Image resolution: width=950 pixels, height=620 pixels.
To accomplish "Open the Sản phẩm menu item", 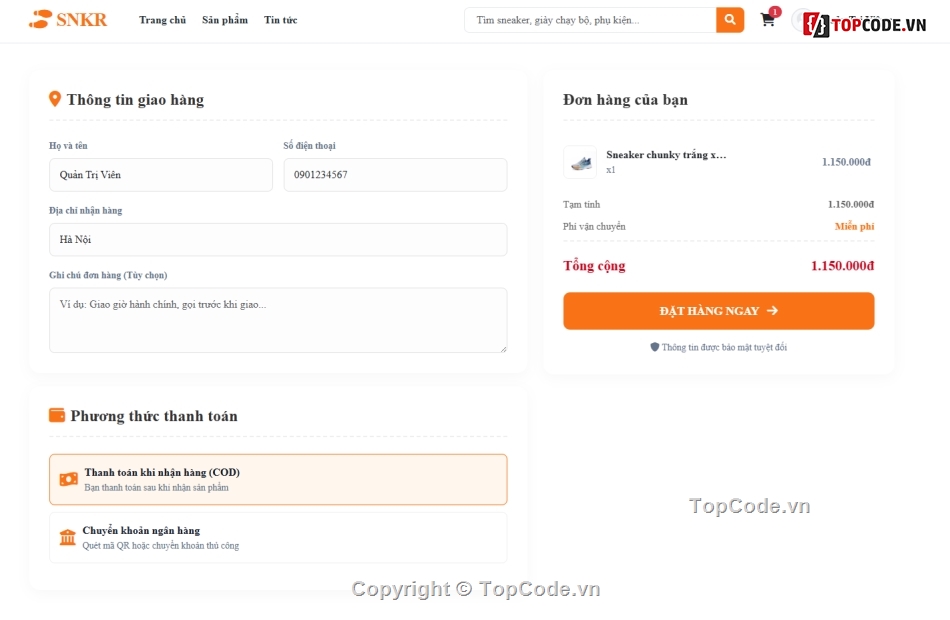I will click(225, 20).
